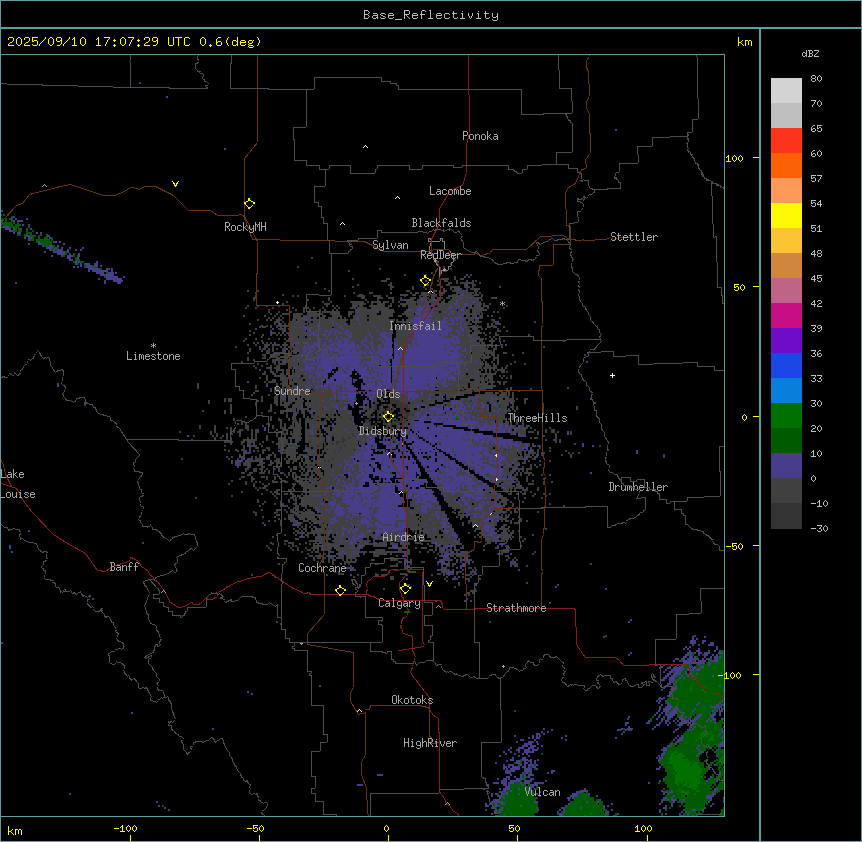Select the Sylvan label
This screenshot has height=842, width=862.
coord(390,245)
